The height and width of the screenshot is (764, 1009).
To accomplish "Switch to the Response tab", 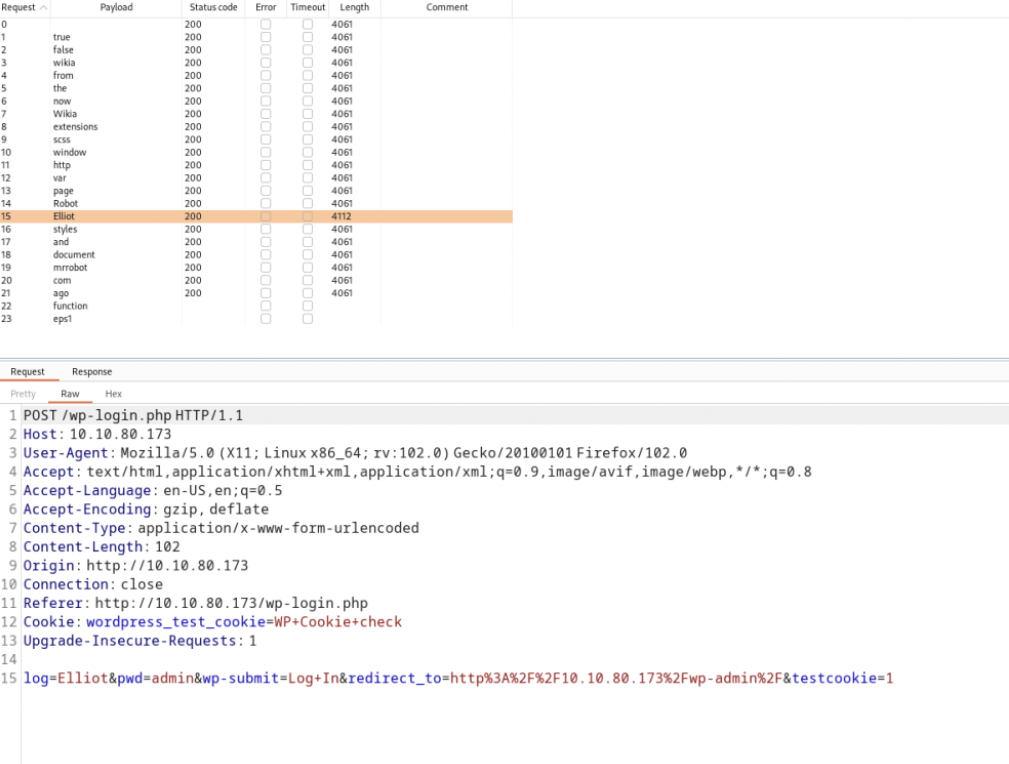I will 92,372.
